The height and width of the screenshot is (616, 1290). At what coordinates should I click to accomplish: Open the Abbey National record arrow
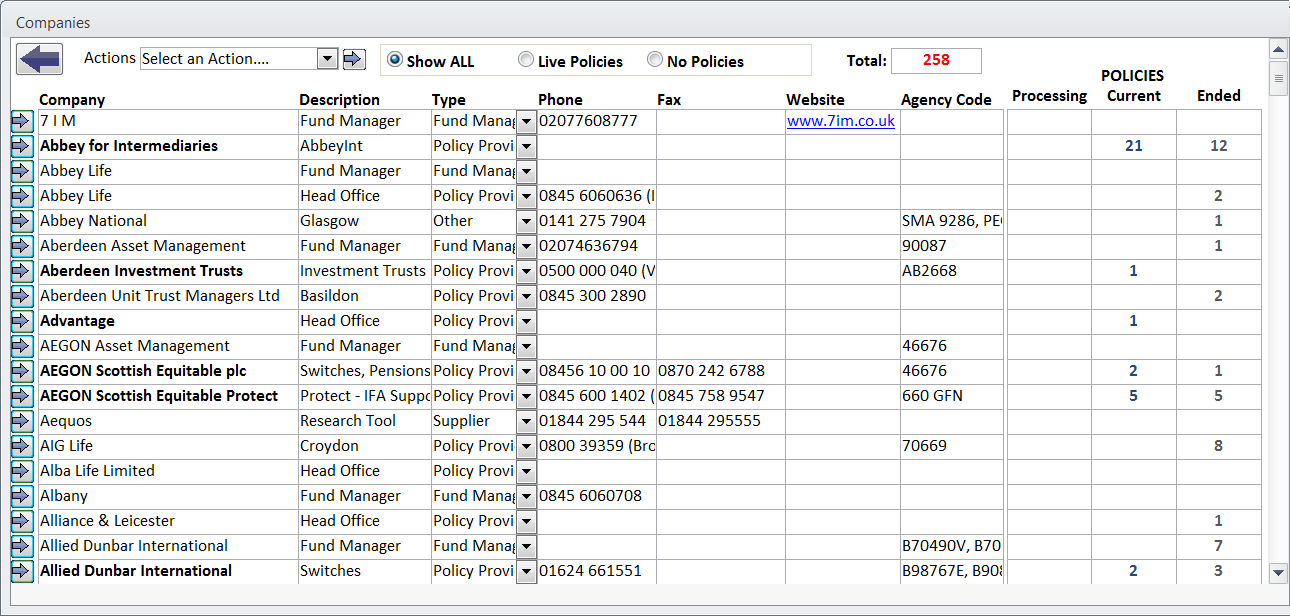22,221
